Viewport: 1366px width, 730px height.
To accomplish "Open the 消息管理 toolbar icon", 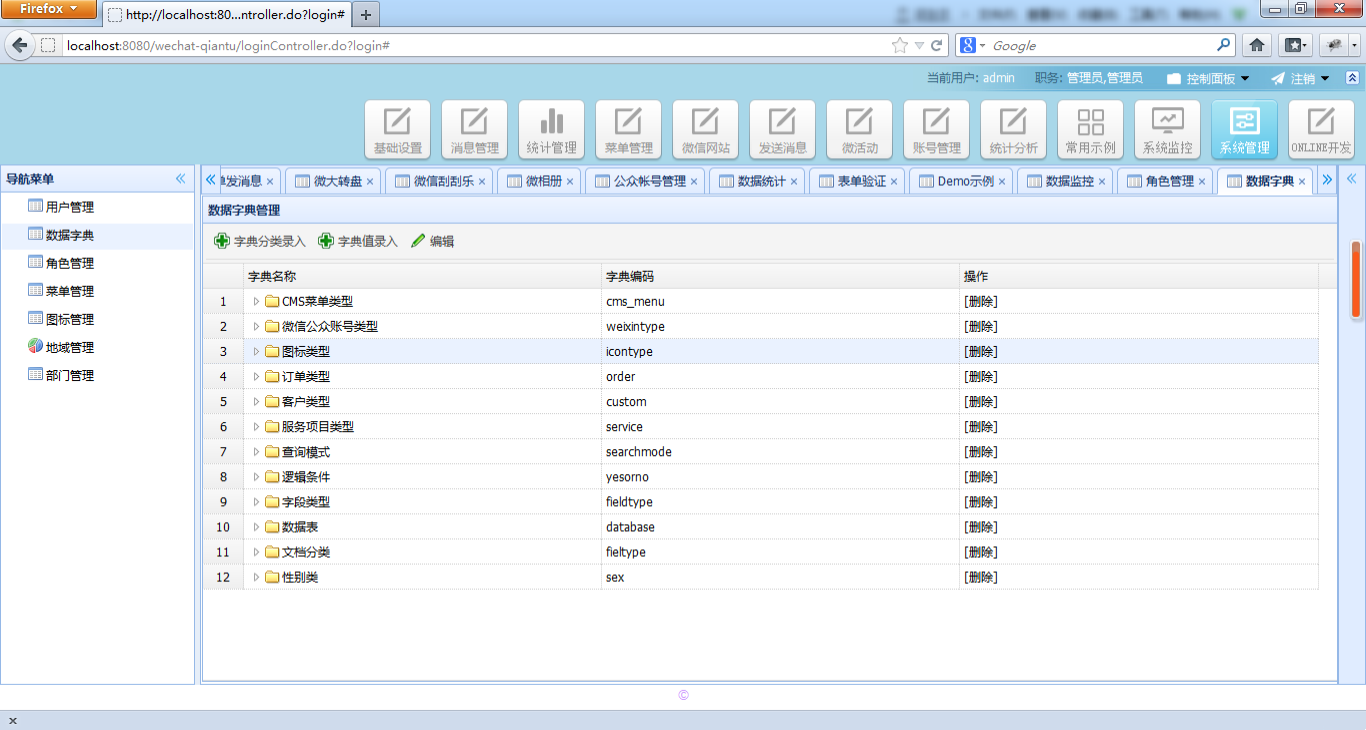I will click(x=474, y=129).
